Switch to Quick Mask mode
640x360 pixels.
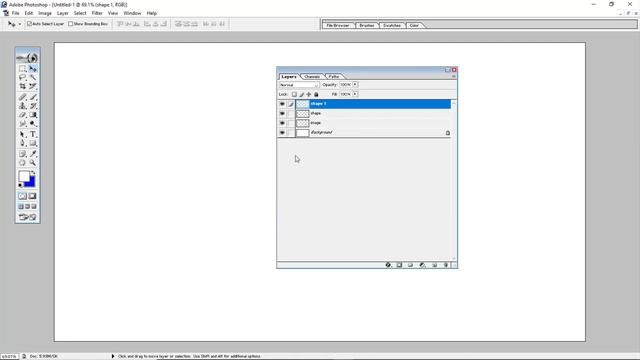tap(33, 196)
